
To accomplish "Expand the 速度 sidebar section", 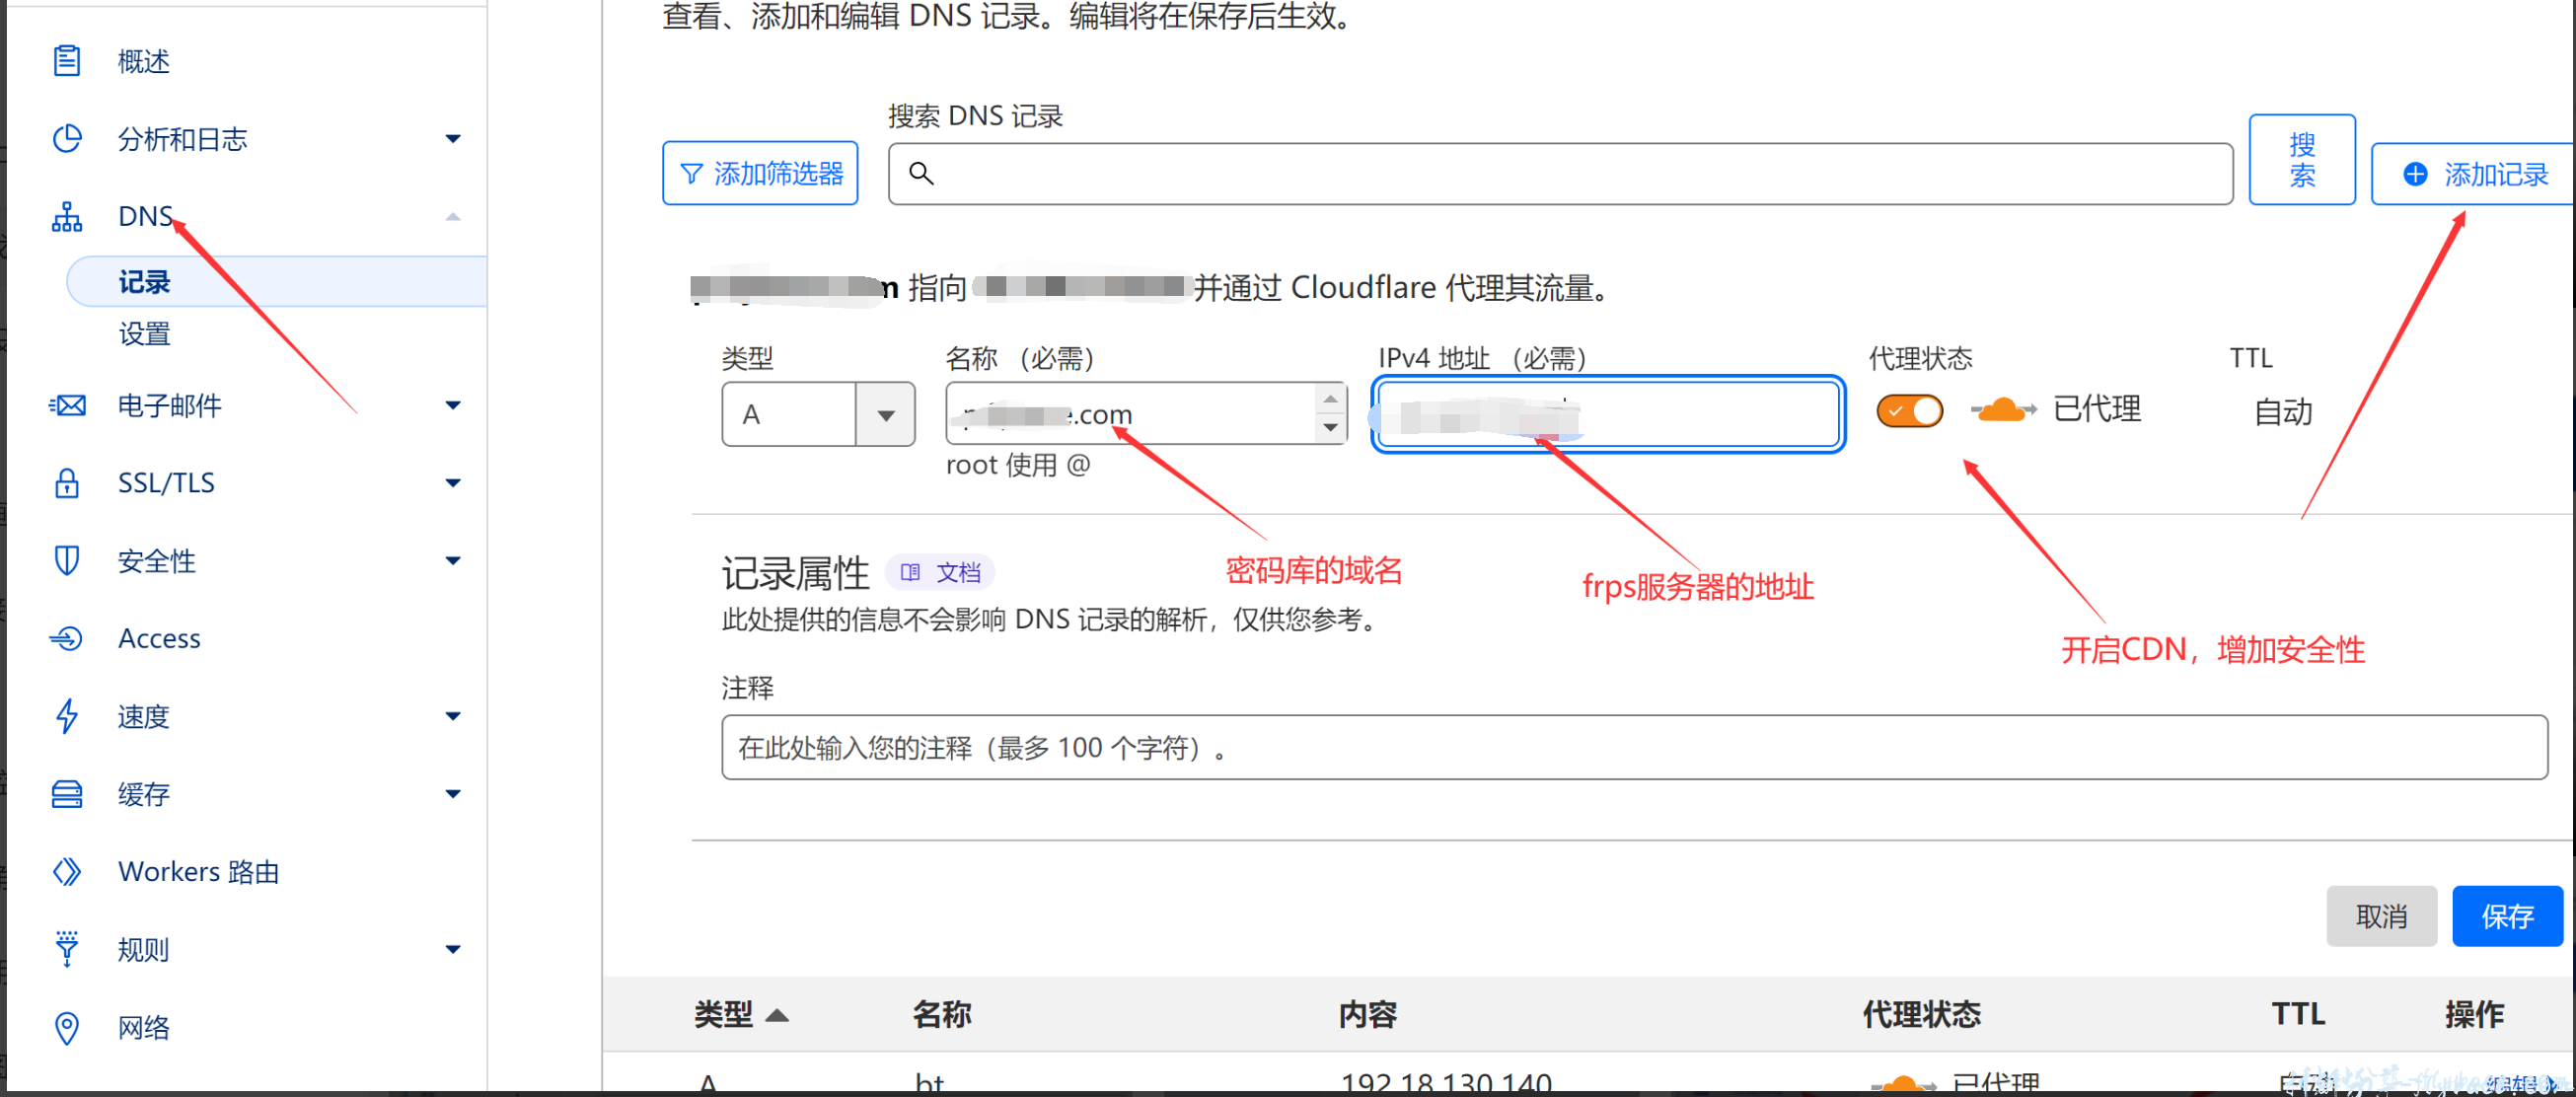I will coord(455,716).
